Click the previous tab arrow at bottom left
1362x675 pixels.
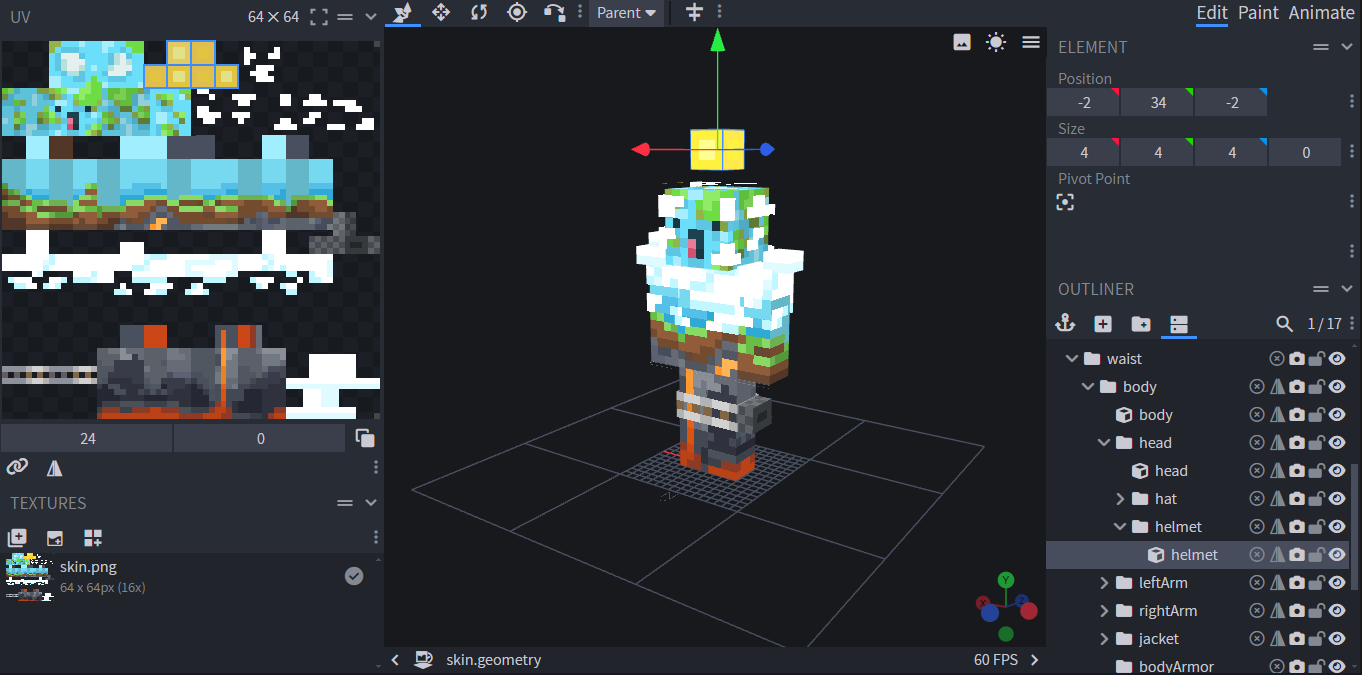(395, 660)
